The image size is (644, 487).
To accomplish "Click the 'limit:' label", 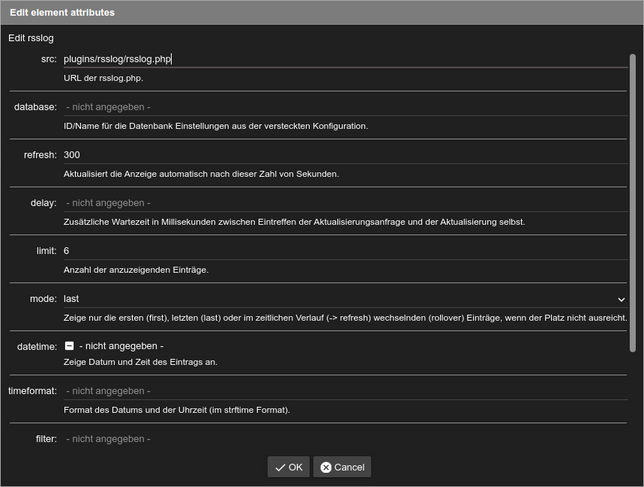I will tap(46, 251).
